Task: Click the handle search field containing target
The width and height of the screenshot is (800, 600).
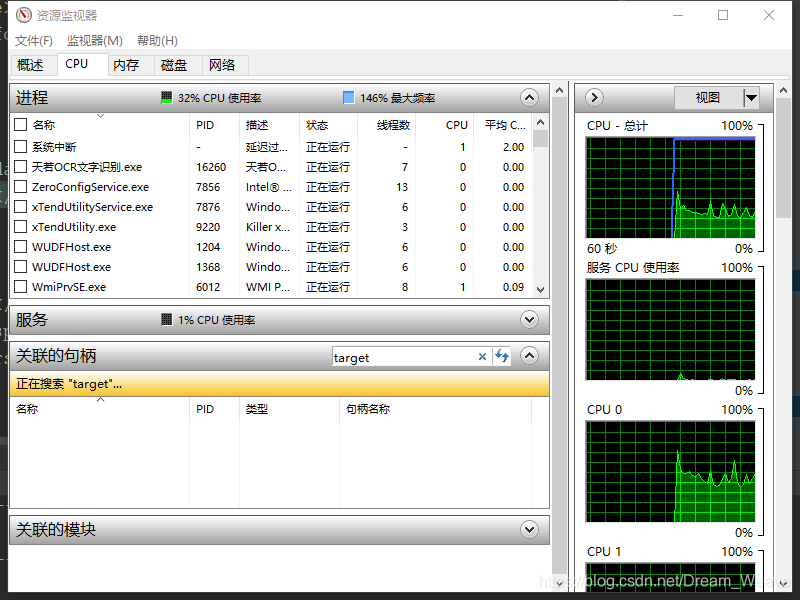Action: [404, 357]
